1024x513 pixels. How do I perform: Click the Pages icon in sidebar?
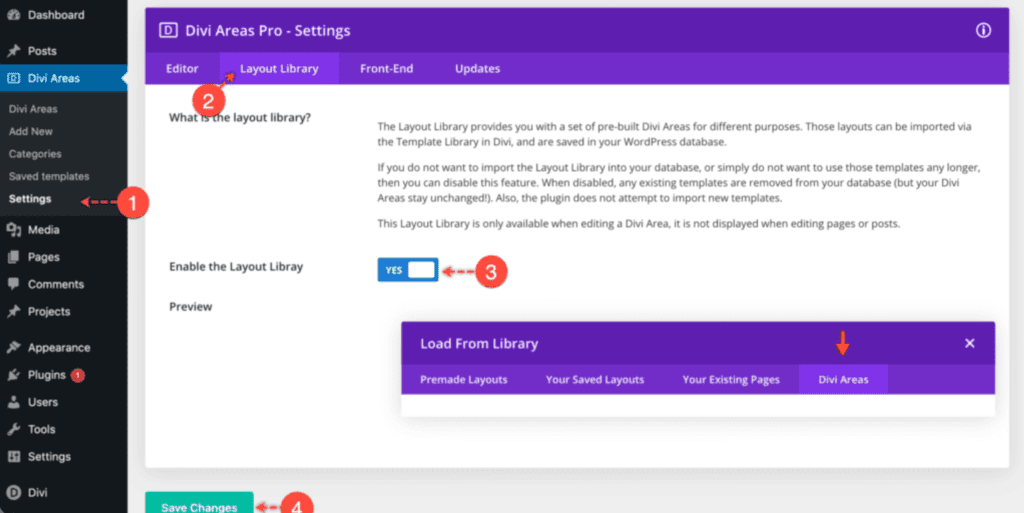[x=14, y=257]
